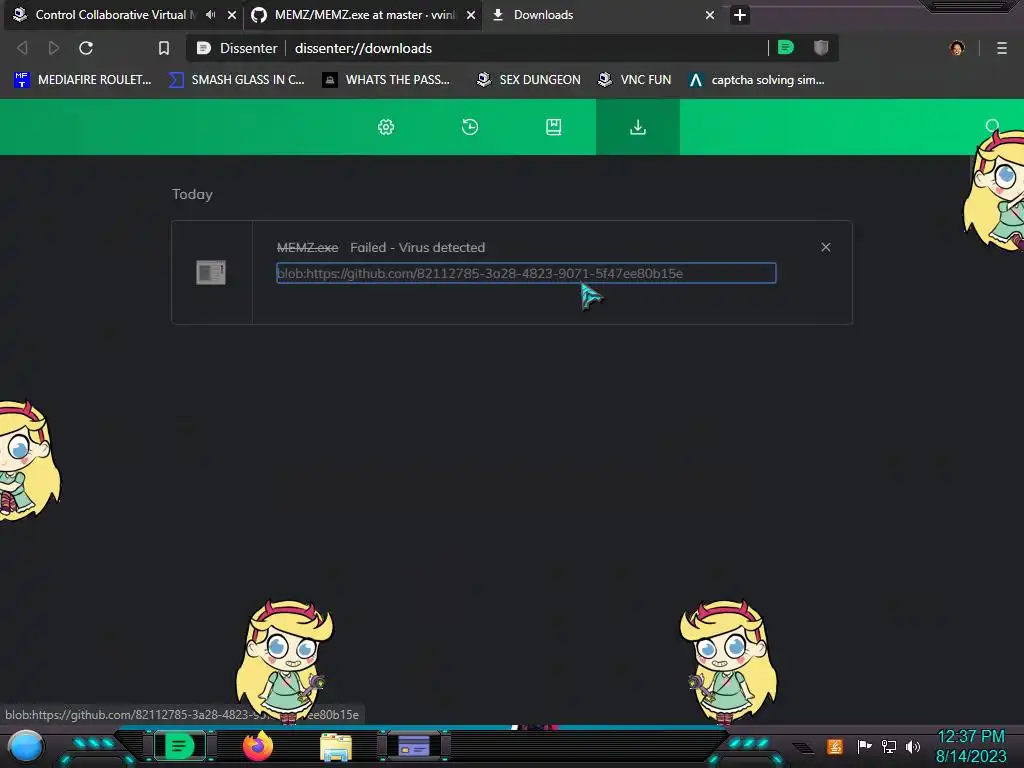Go back with the browser back arrow
Viewport: 1024px width, 768px height.
click(x=22, y=48)
